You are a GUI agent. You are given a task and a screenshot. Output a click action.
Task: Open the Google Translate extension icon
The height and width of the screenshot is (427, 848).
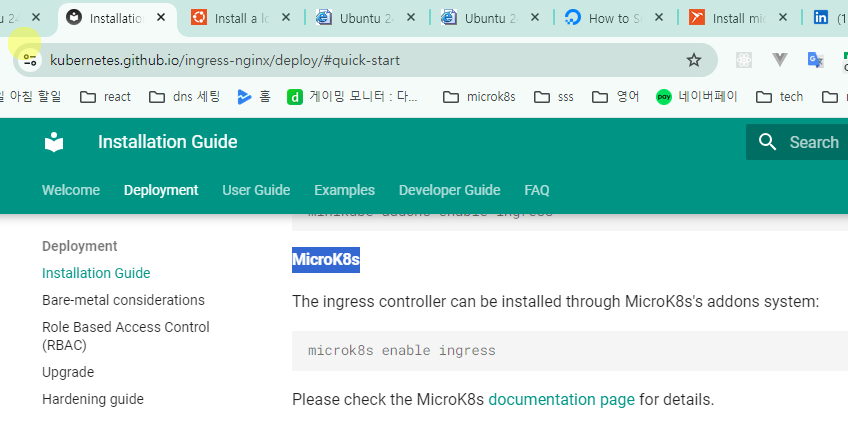point(815,60)
